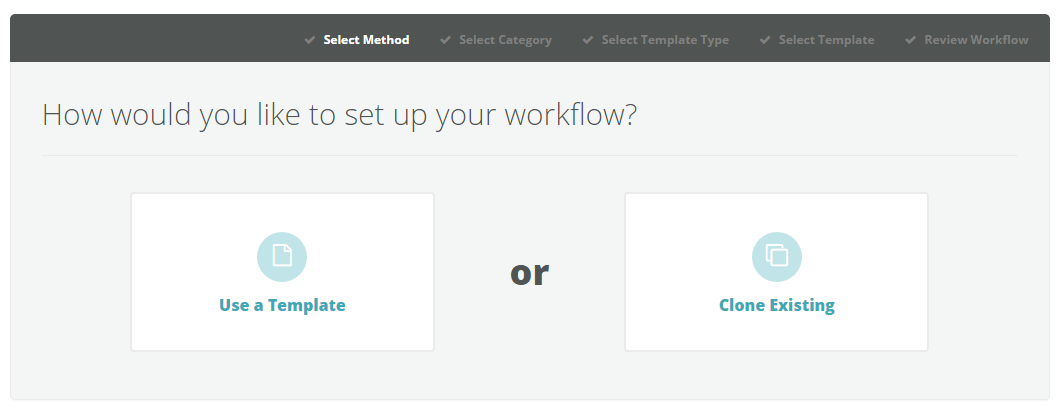Viewport: 1056px width, 409px height.
Task: Click the overlapping squares clone icon
Action: click(777, 257)
